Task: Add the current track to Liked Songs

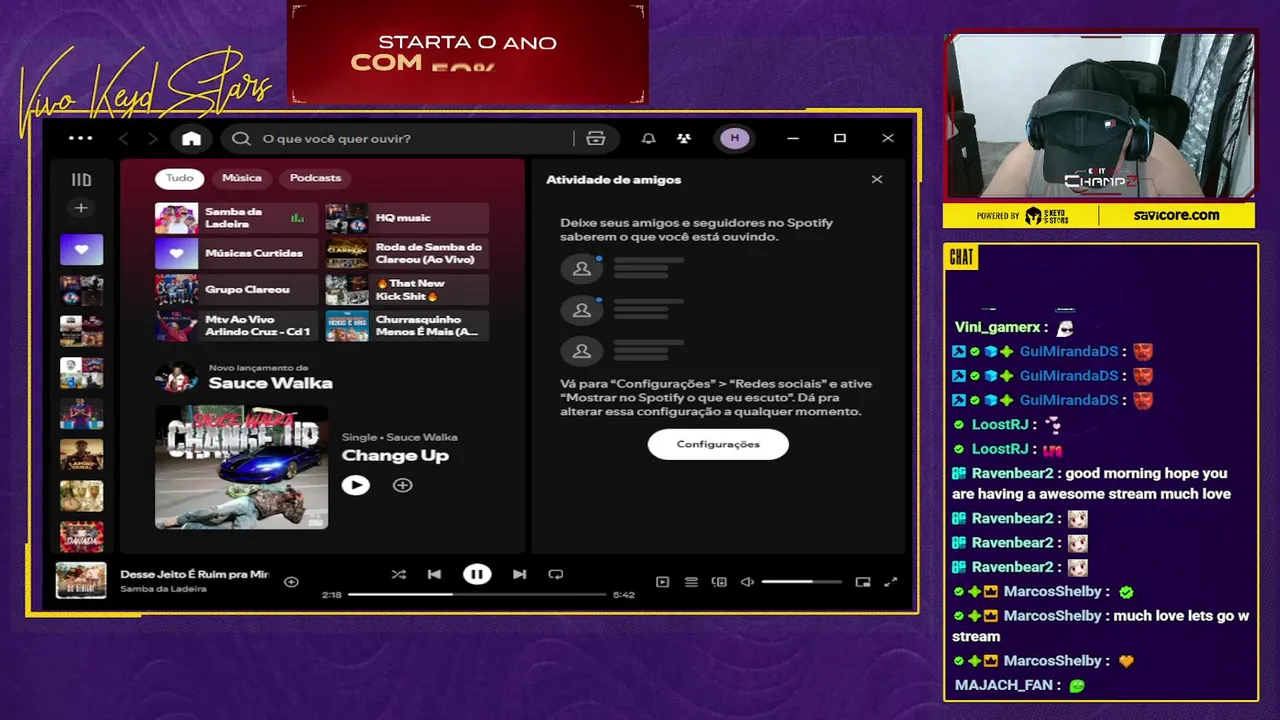Action: tap(291, 582)
